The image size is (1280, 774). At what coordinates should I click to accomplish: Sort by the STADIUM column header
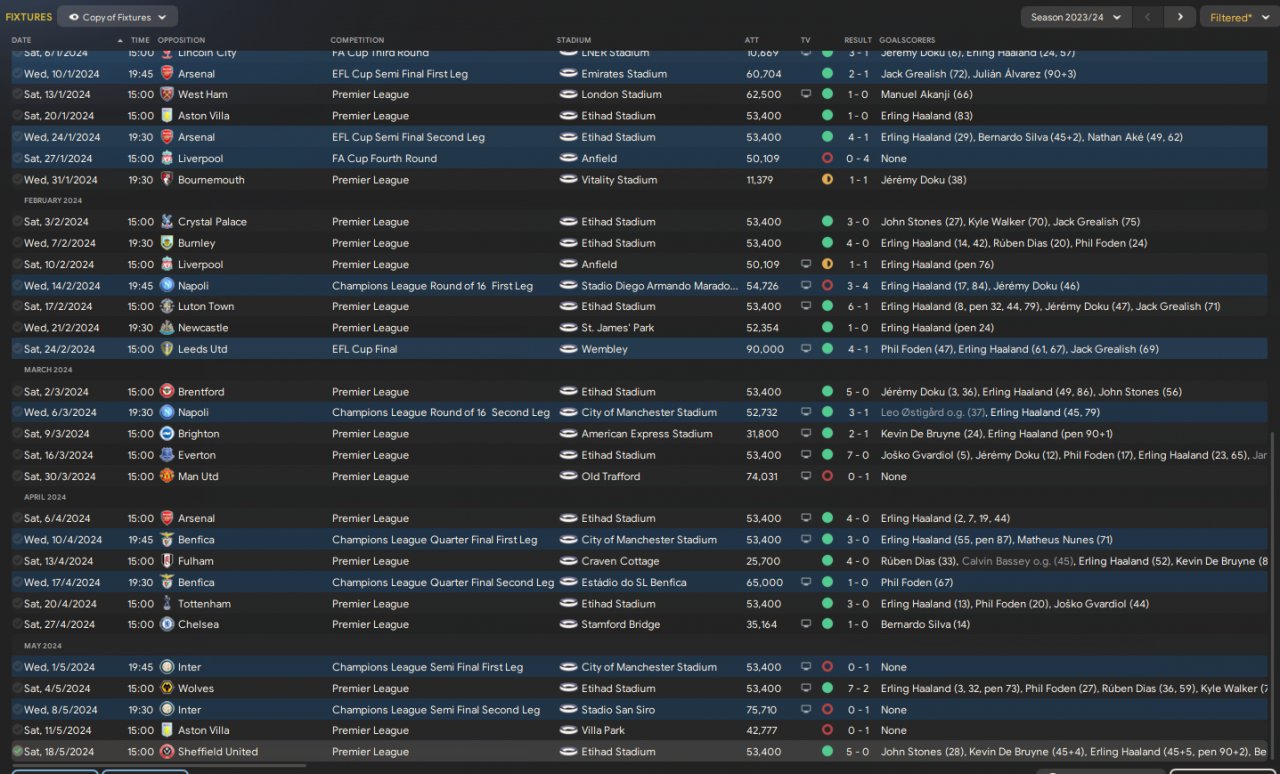click(573, 40)
